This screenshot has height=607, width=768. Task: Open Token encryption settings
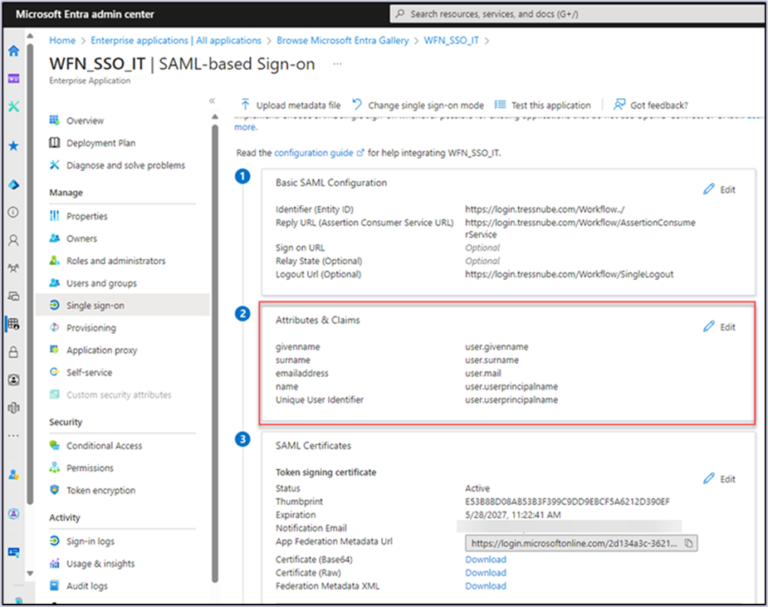tap(100, 490)
